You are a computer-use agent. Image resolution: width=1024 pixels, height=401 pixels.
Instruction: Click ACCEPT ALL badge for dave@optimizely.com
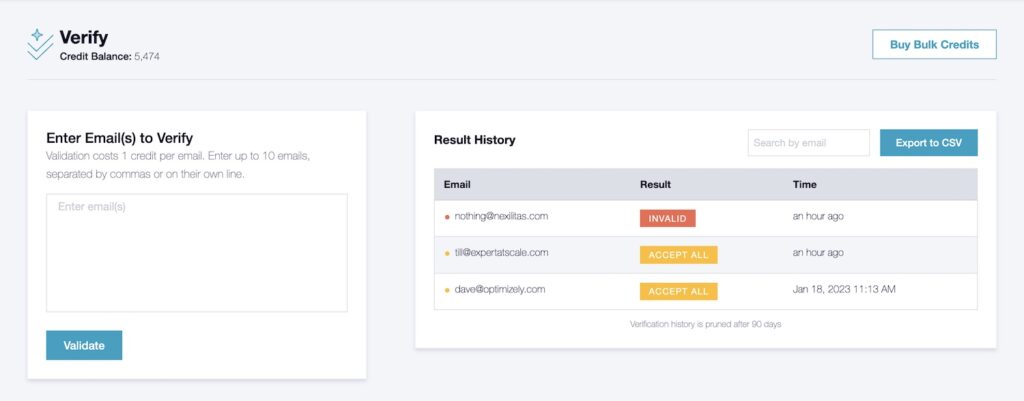coord(679,291)
